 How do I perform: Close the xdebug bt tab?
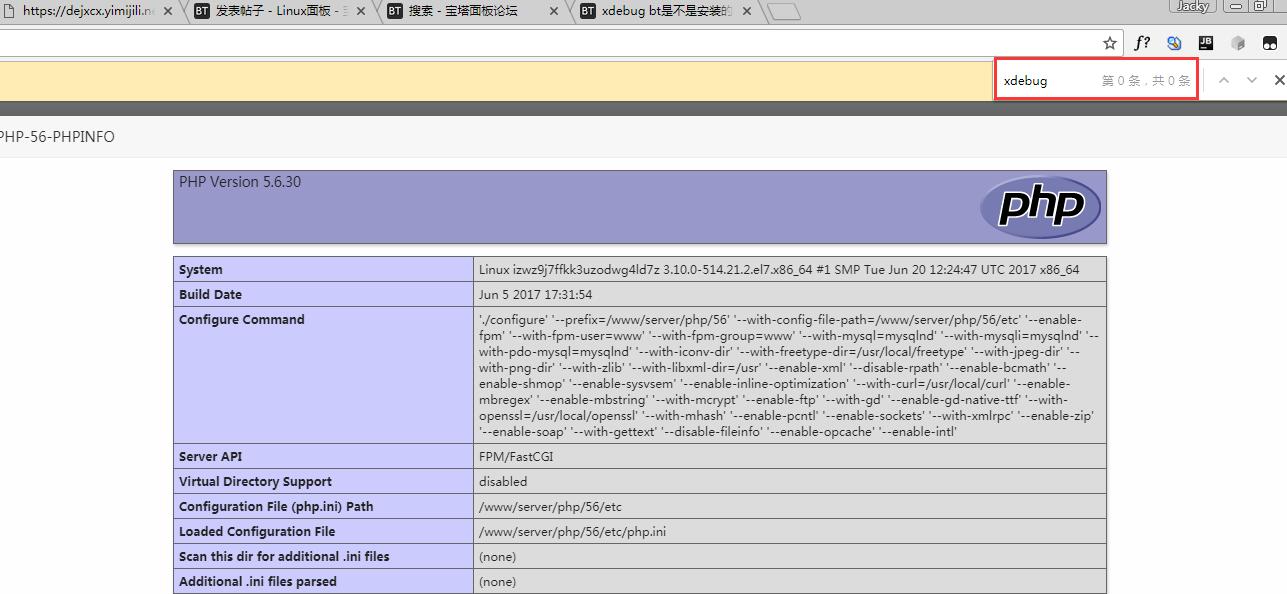pos(745,12)
